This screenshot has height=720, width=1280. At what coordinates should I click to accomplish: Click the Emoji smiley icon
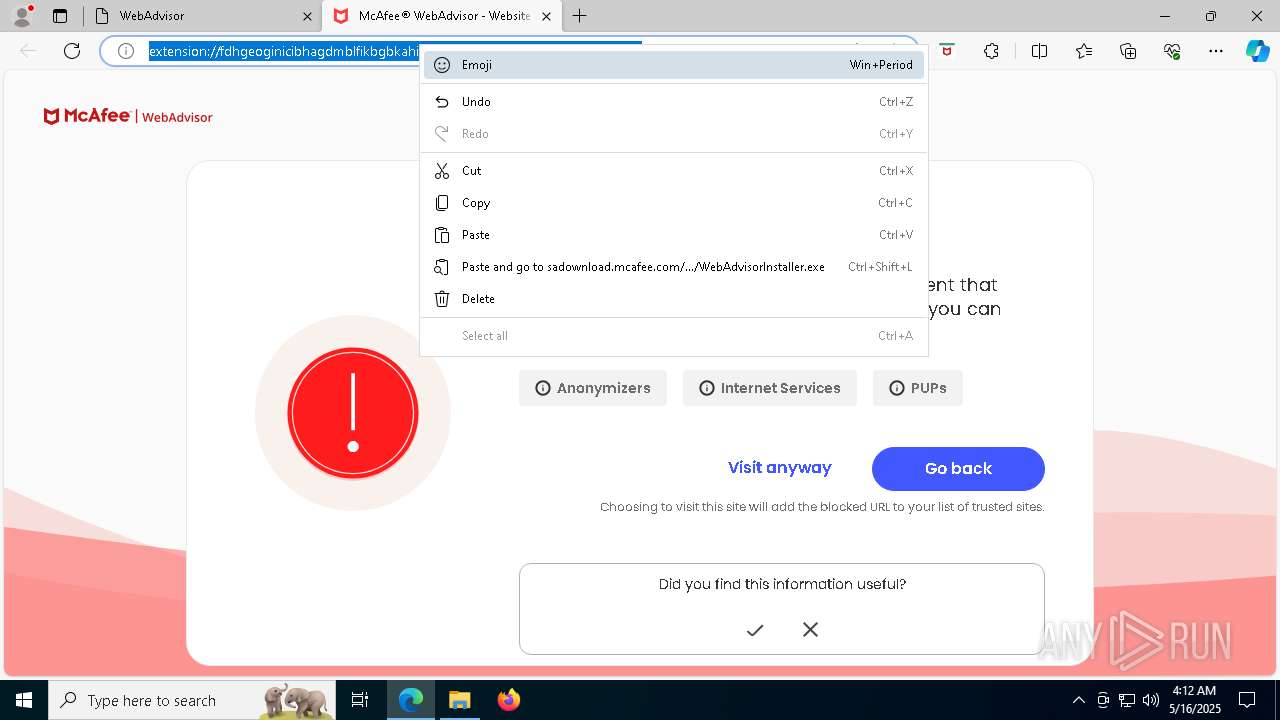point(442,65)
